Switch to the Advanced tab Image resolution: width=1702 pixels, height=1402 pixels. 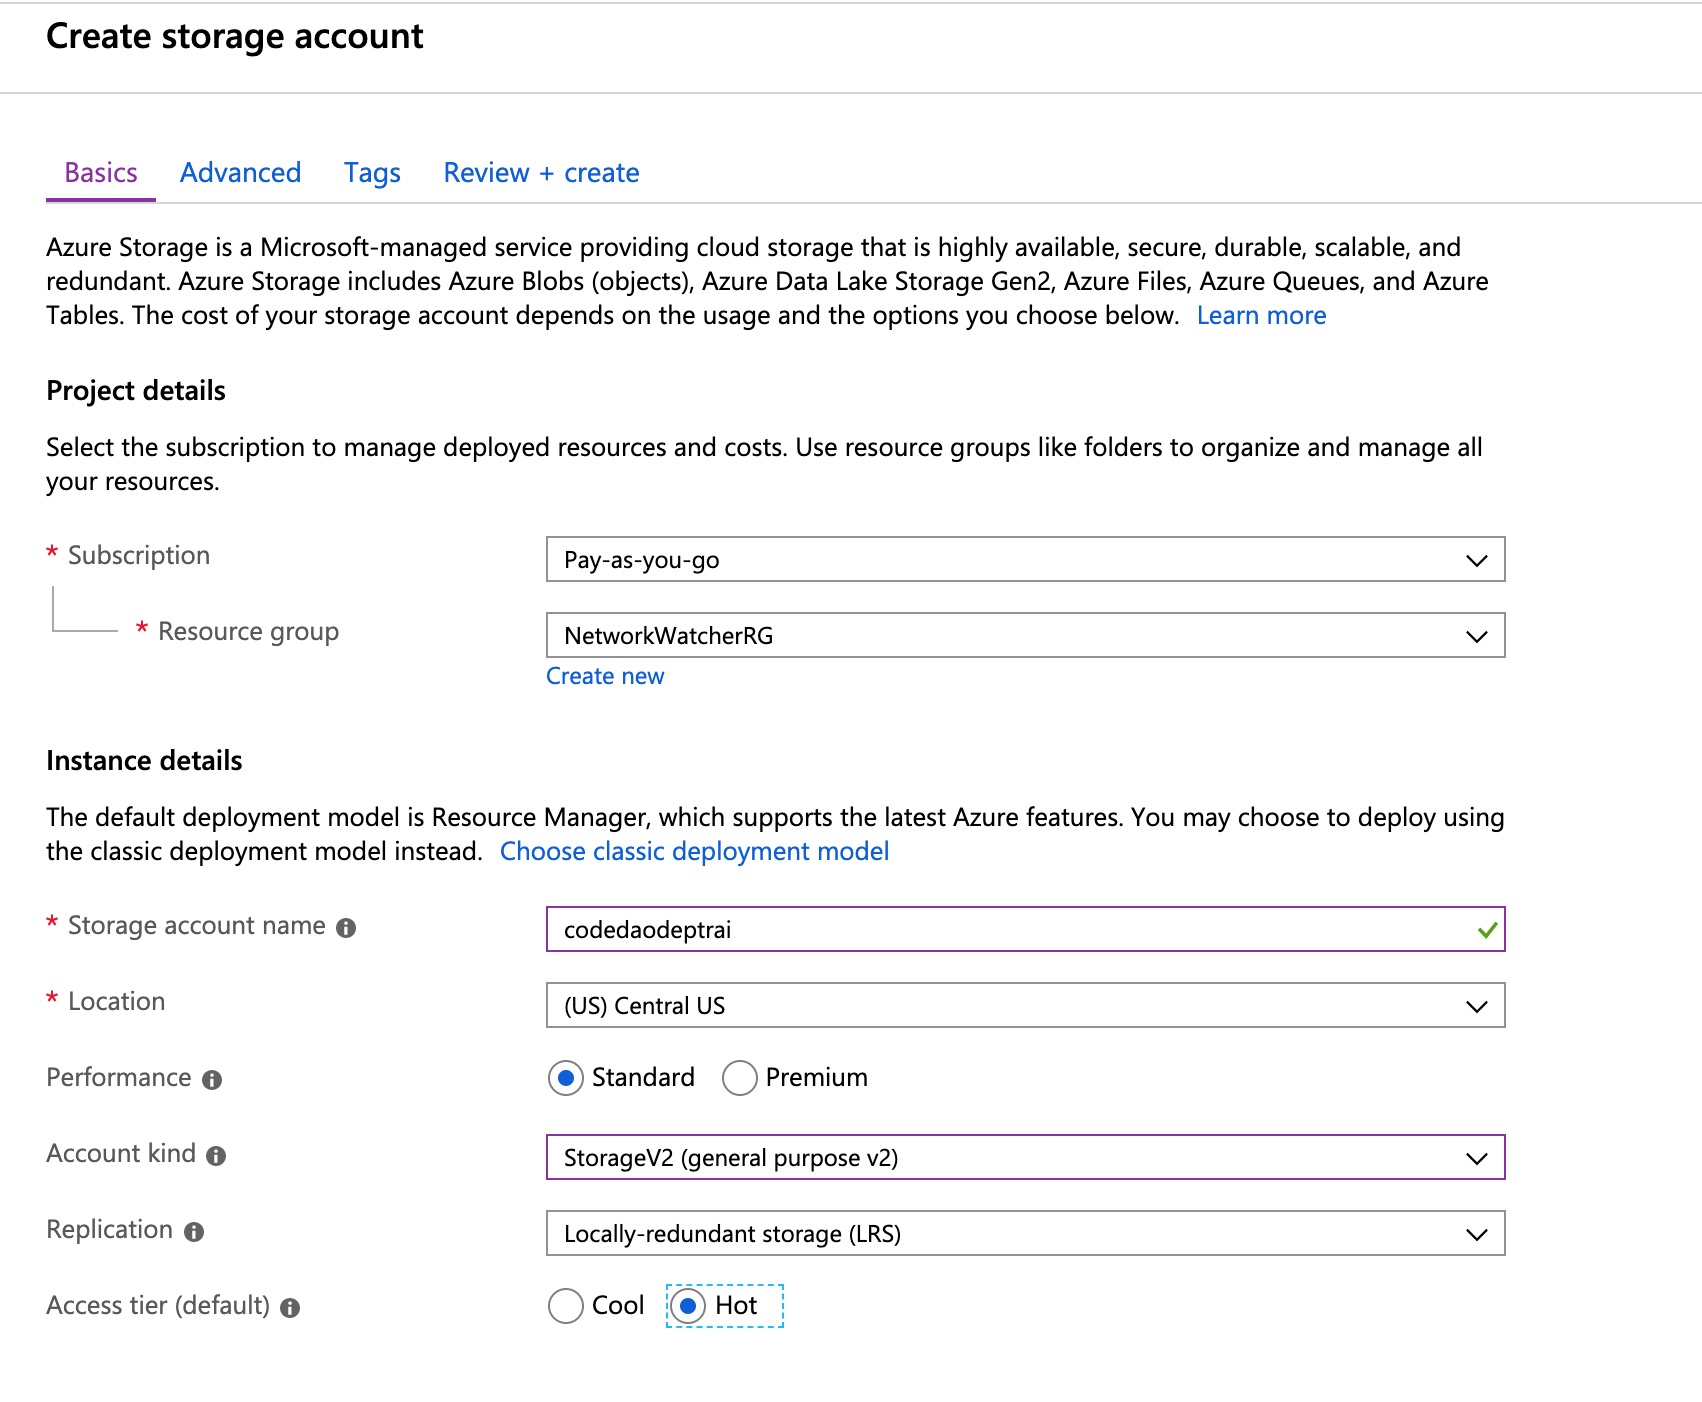point(240,173)
